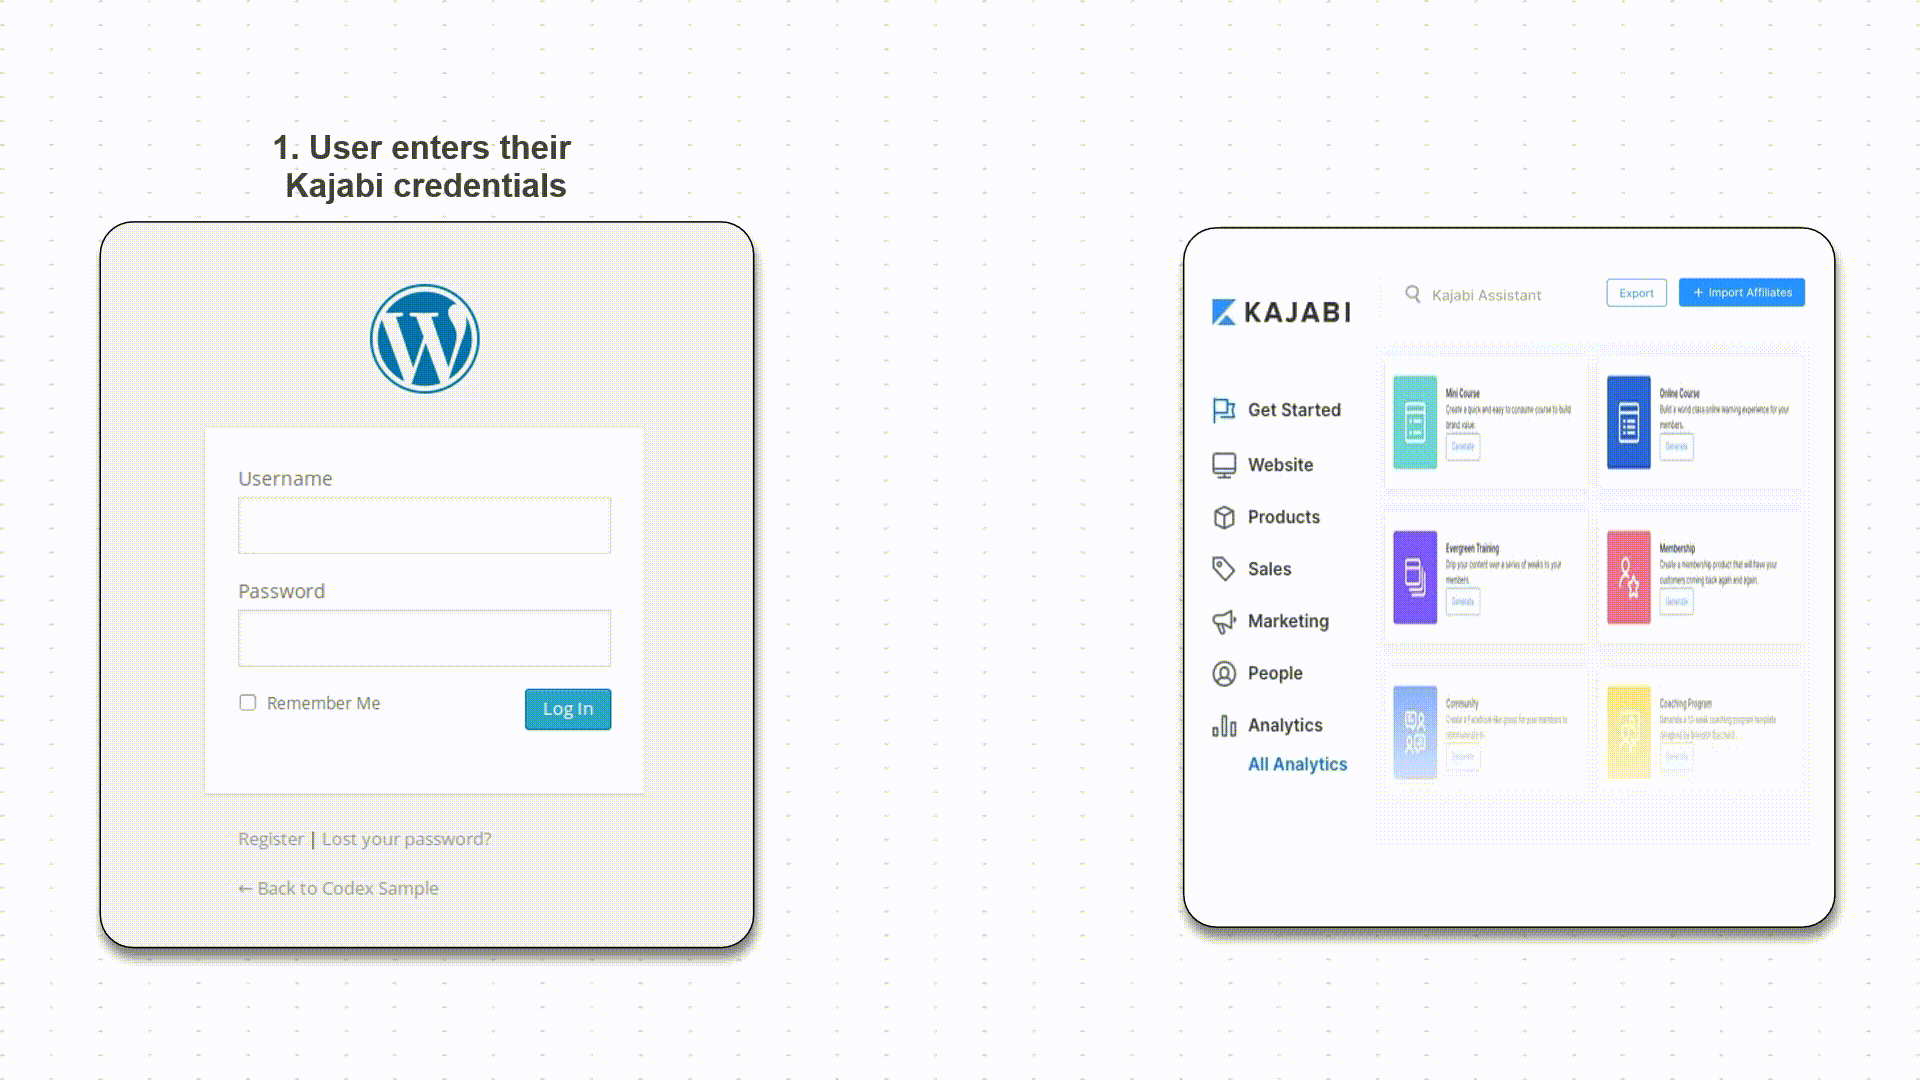Enable the Import Affiliates toggle button
Screen dimensions: 1920x1080
1741,293
